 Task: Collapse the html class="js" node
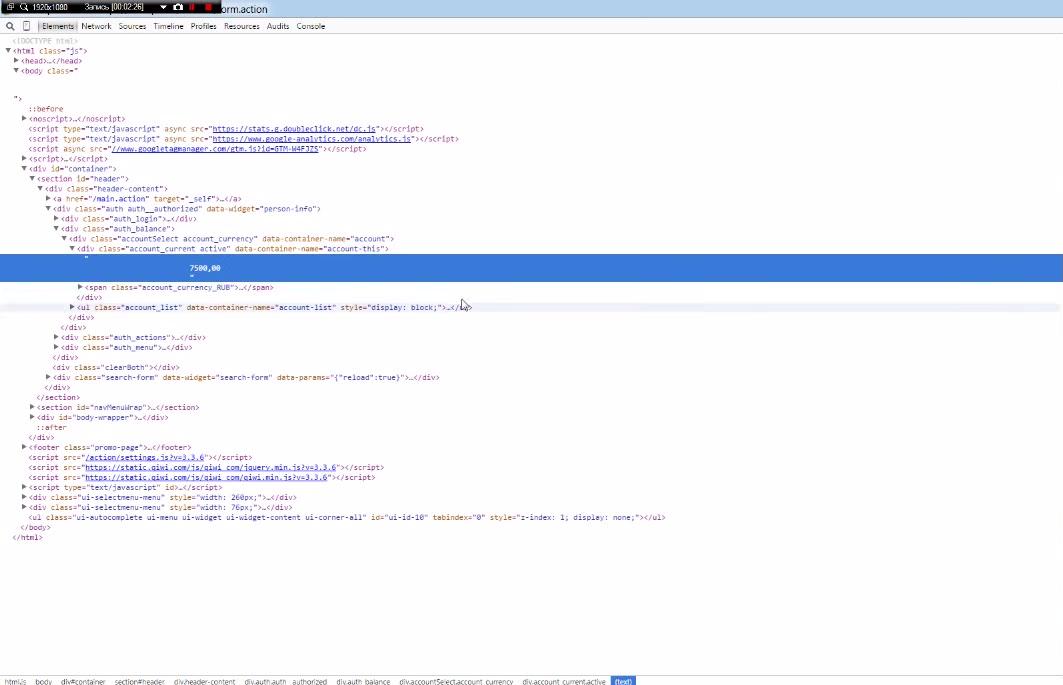pos(8,51)
